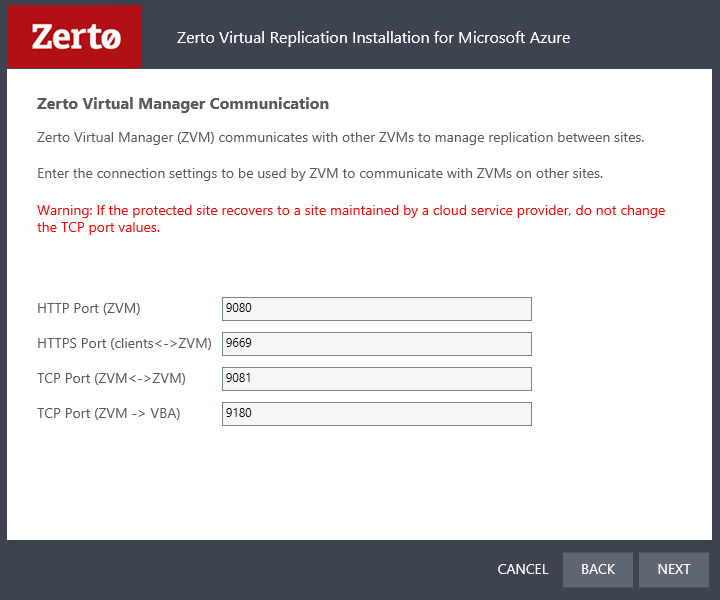
Task: Click the ZVM communicates description sentence
Action: [341, 137]
